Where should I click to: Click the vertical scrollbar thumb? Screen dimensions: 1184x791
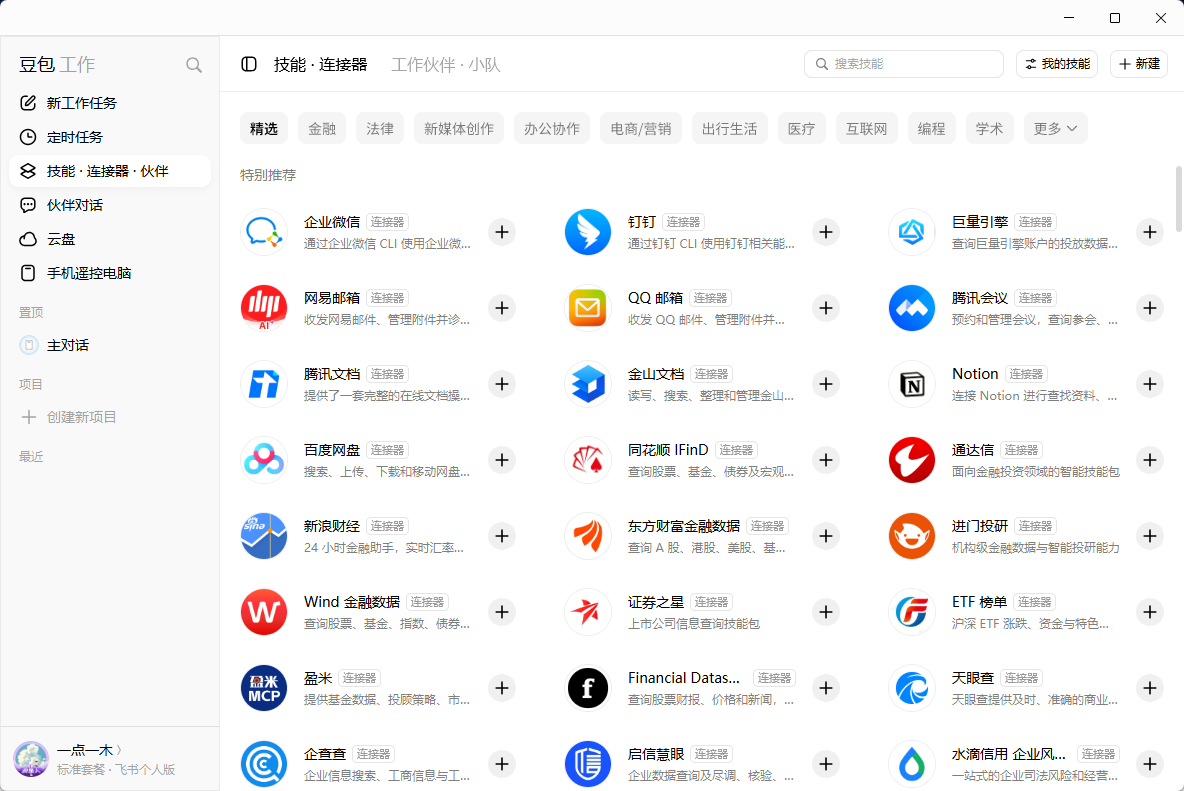(x=1179, y=199)
